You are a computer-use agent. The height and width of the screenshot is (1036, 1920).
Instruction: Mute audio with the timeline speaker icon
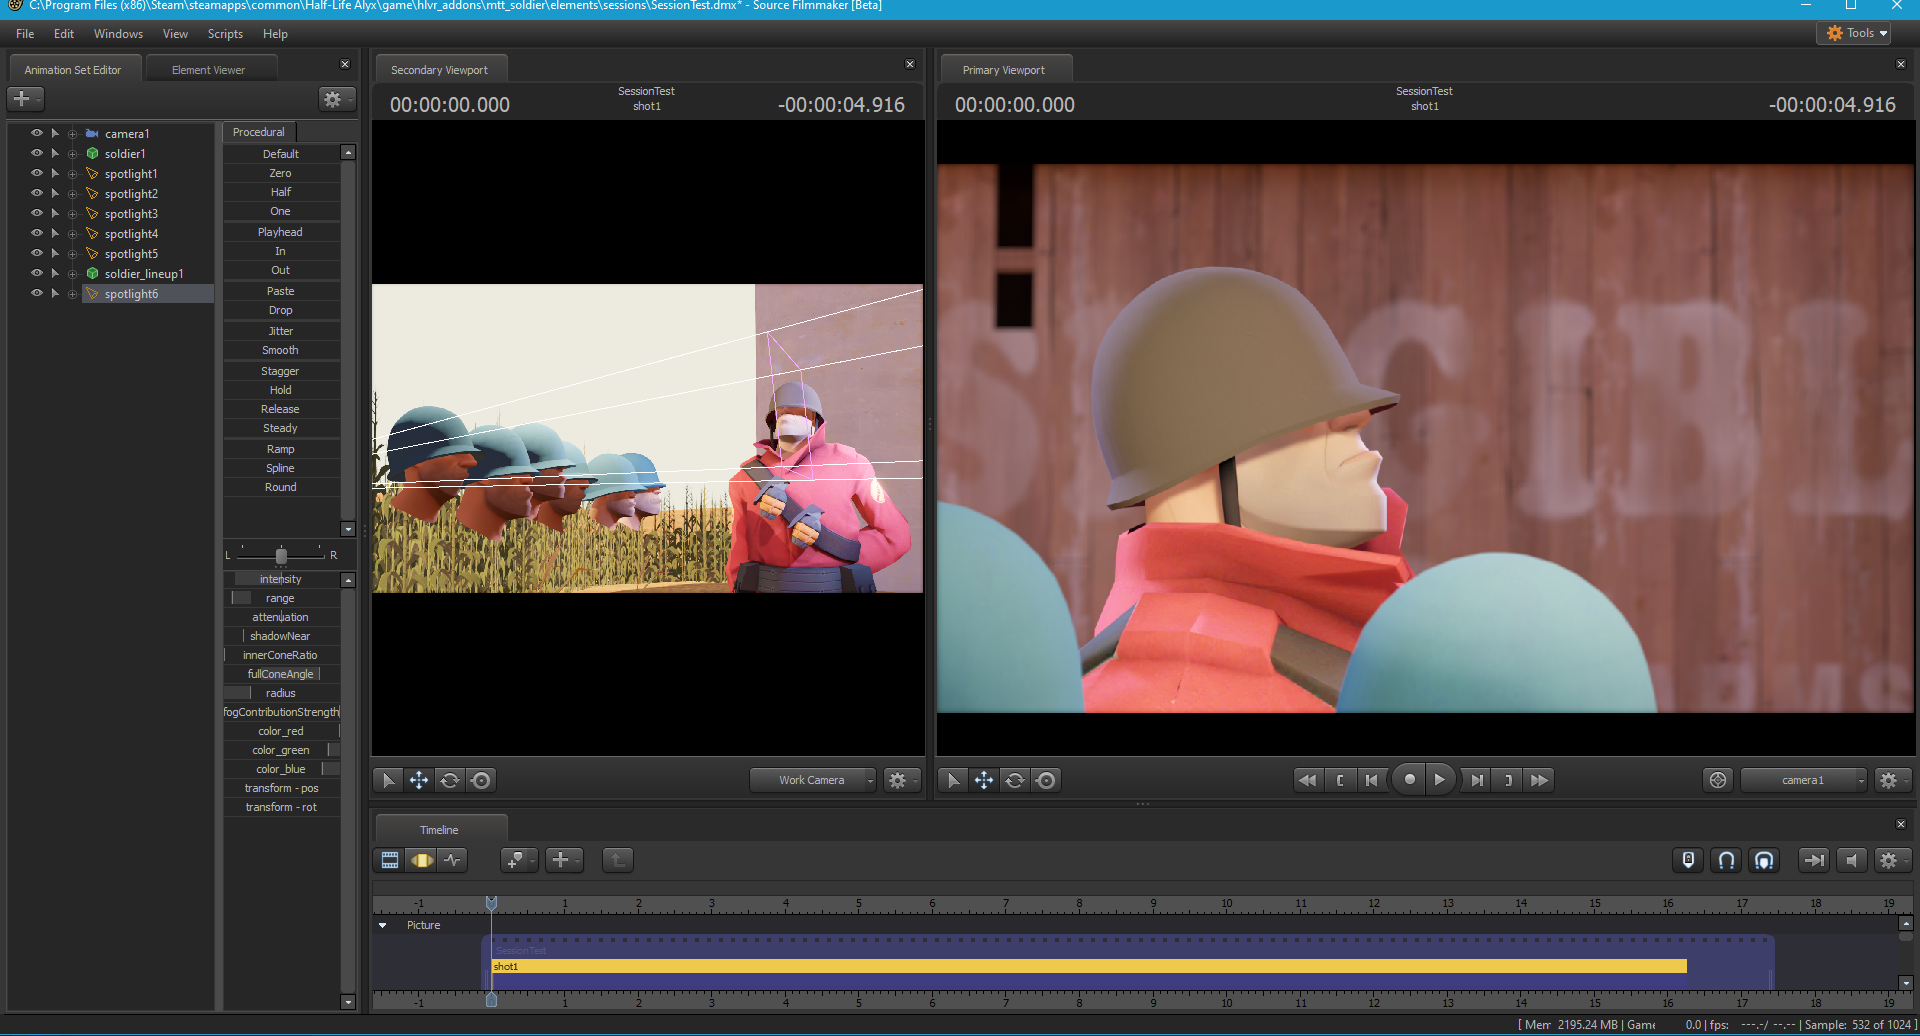click(1851, 860)
